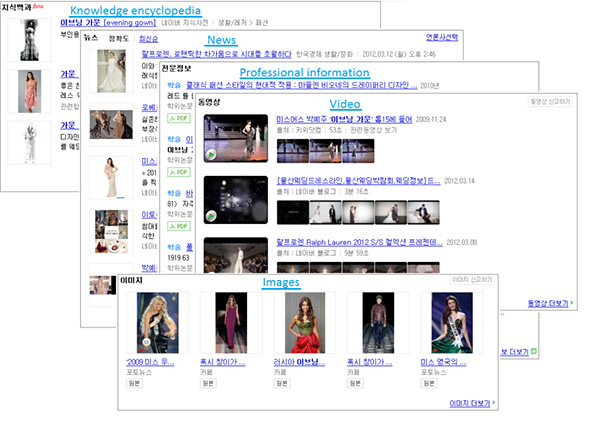
Task: Open the beige gown model news thumbnail
Action: (x=111, y=177)
